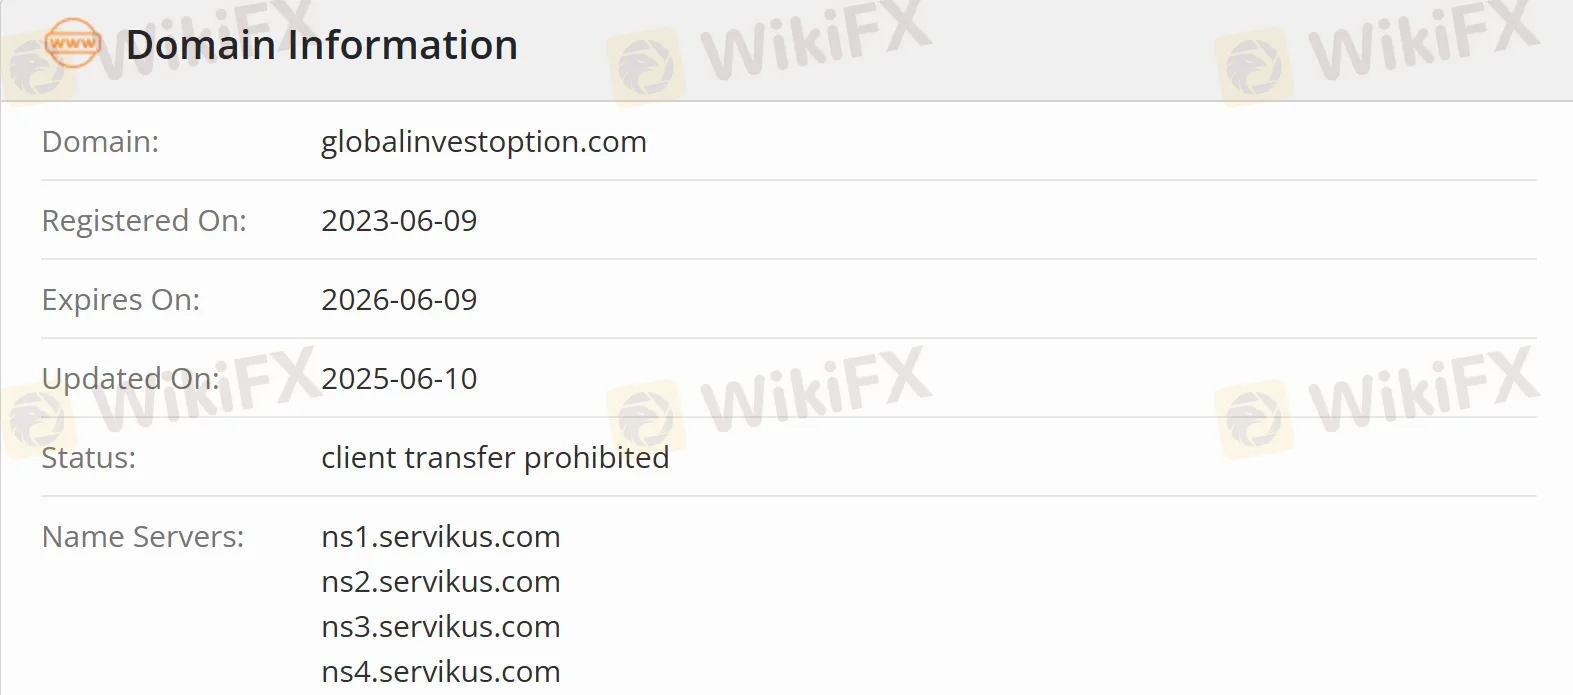Click the WikiFX watermark logo at top right
This screenshot has width=1573, height=695.
[x=1378, y=50]
